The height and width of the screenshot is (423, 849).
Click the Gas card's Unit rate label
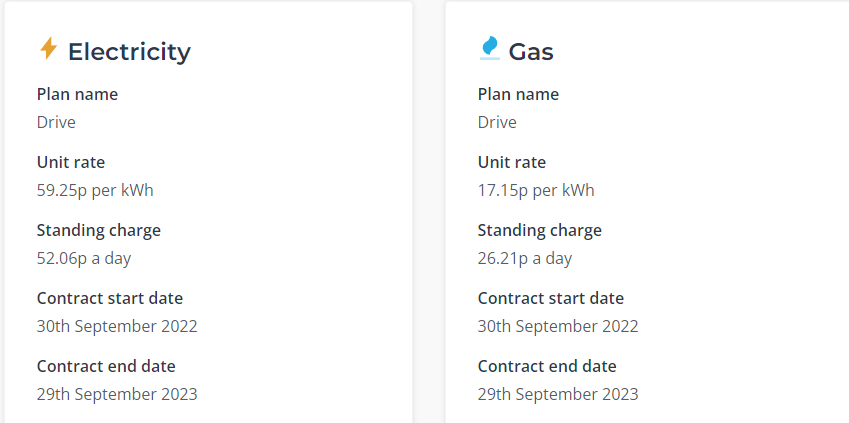[512, 162]
